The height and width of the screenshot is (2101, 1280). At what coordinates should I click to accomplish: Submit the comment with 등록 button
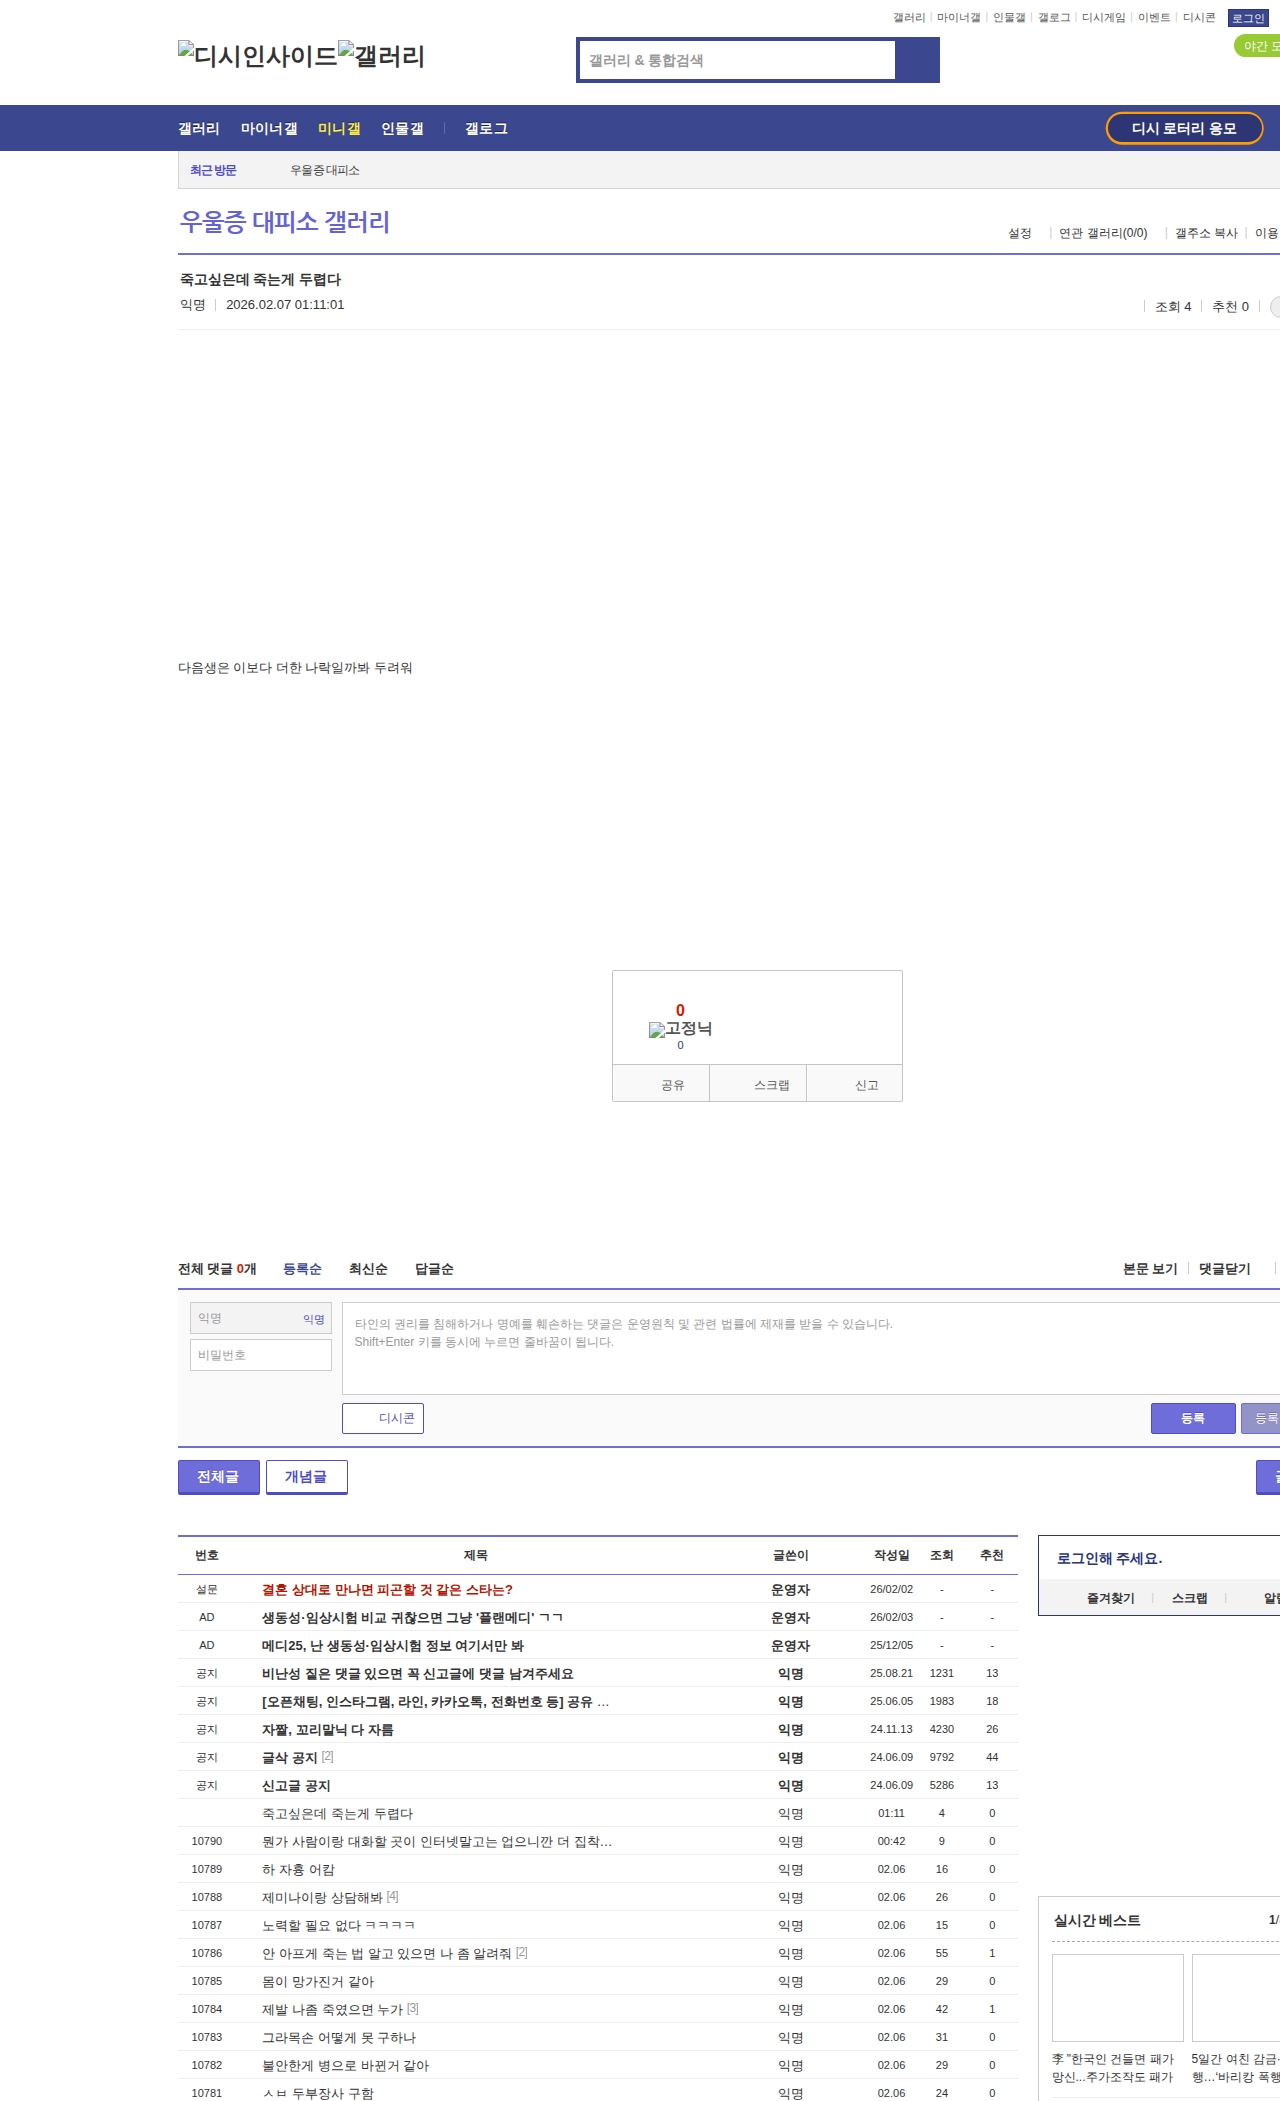tap(1192, 1418)
